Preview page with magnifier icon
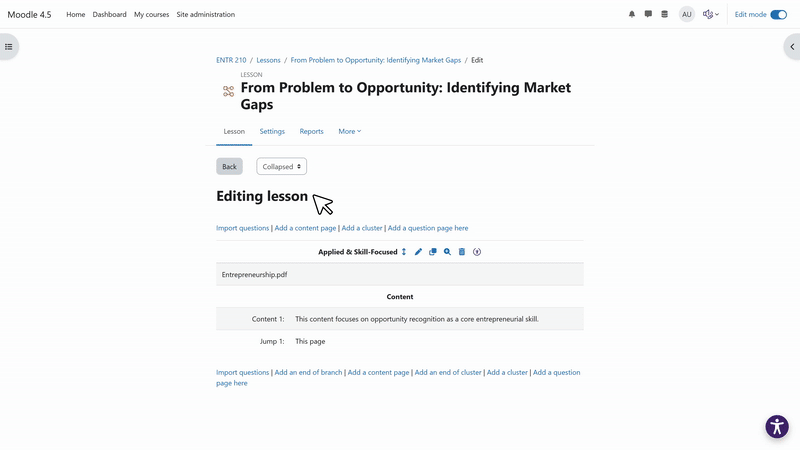This screenshot has height=450, width=800. click(x=447, y=252)
